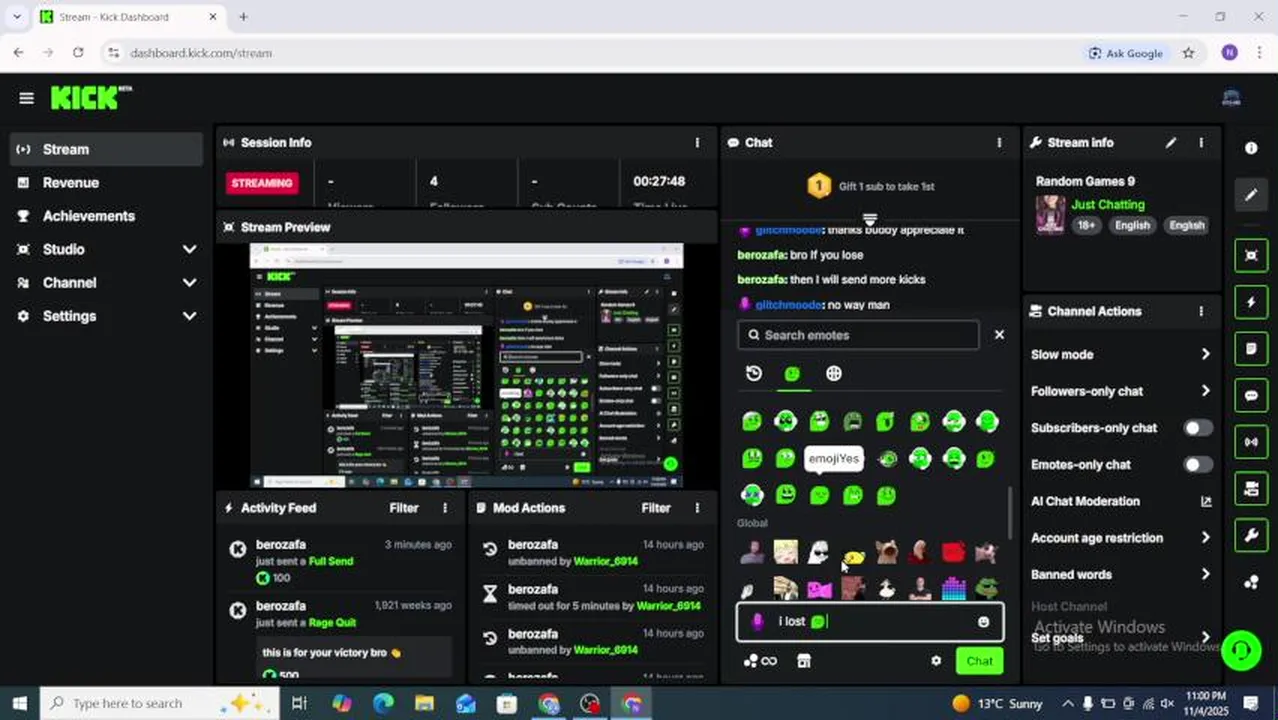Viewport: 1278px width, 720px height.
Task: Open chat settings gear icon
Action: (x=936, y=661)
